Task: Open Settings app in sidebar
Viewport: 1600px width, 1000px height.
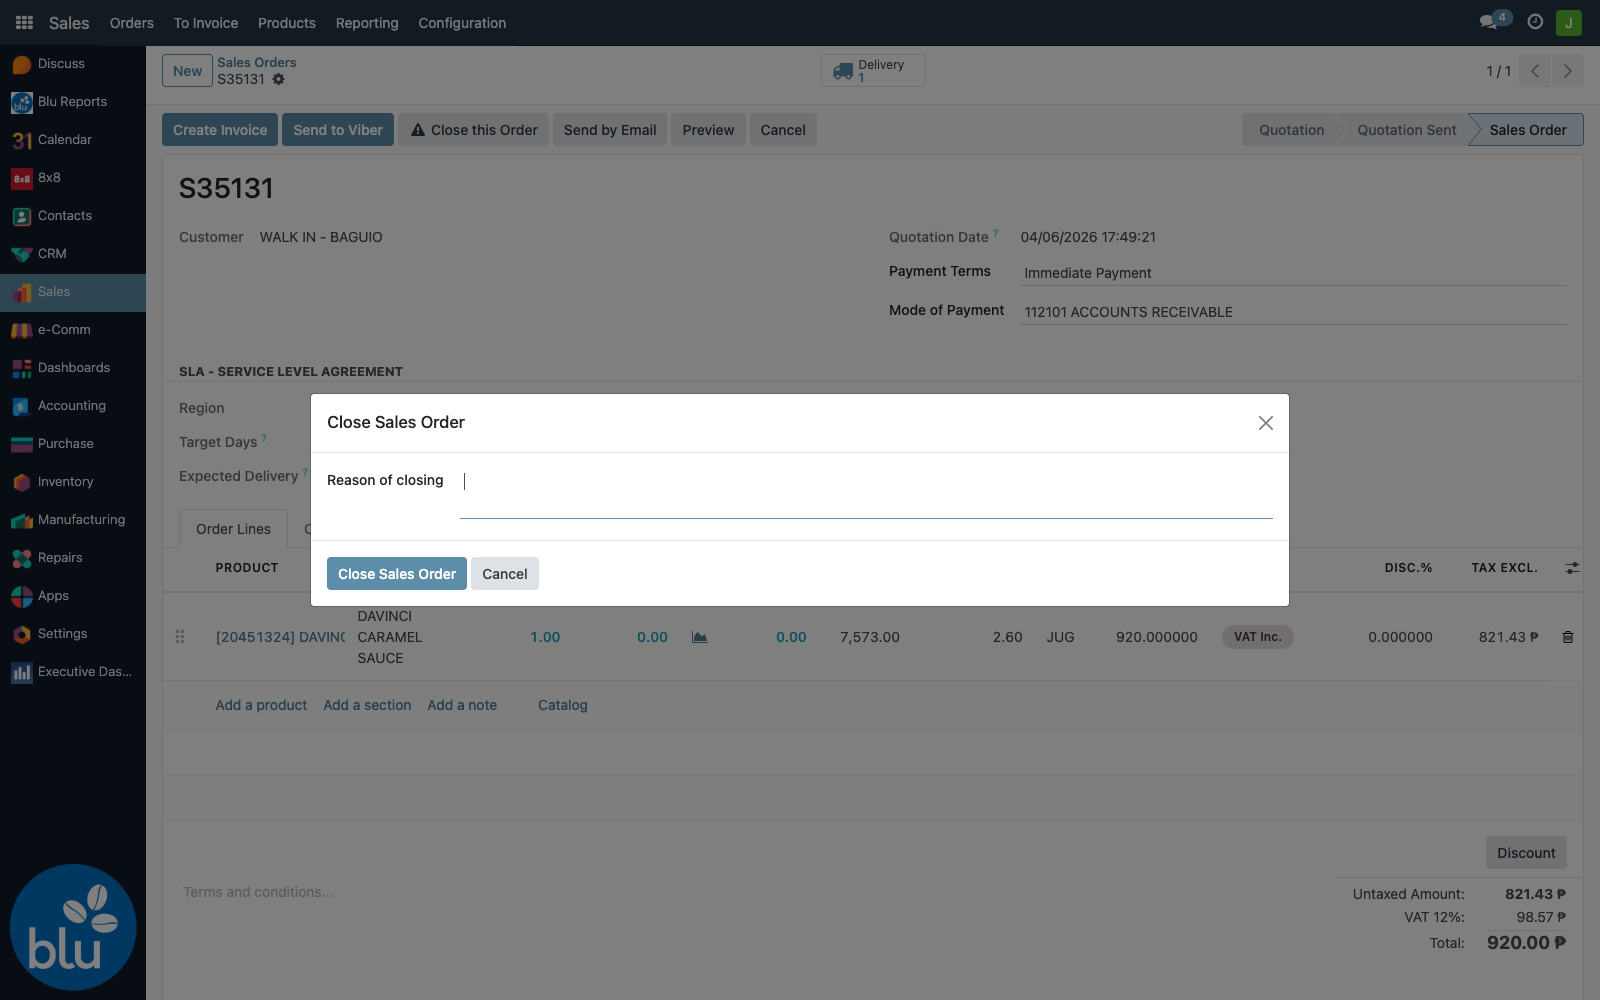Action: tap(73, 634)
